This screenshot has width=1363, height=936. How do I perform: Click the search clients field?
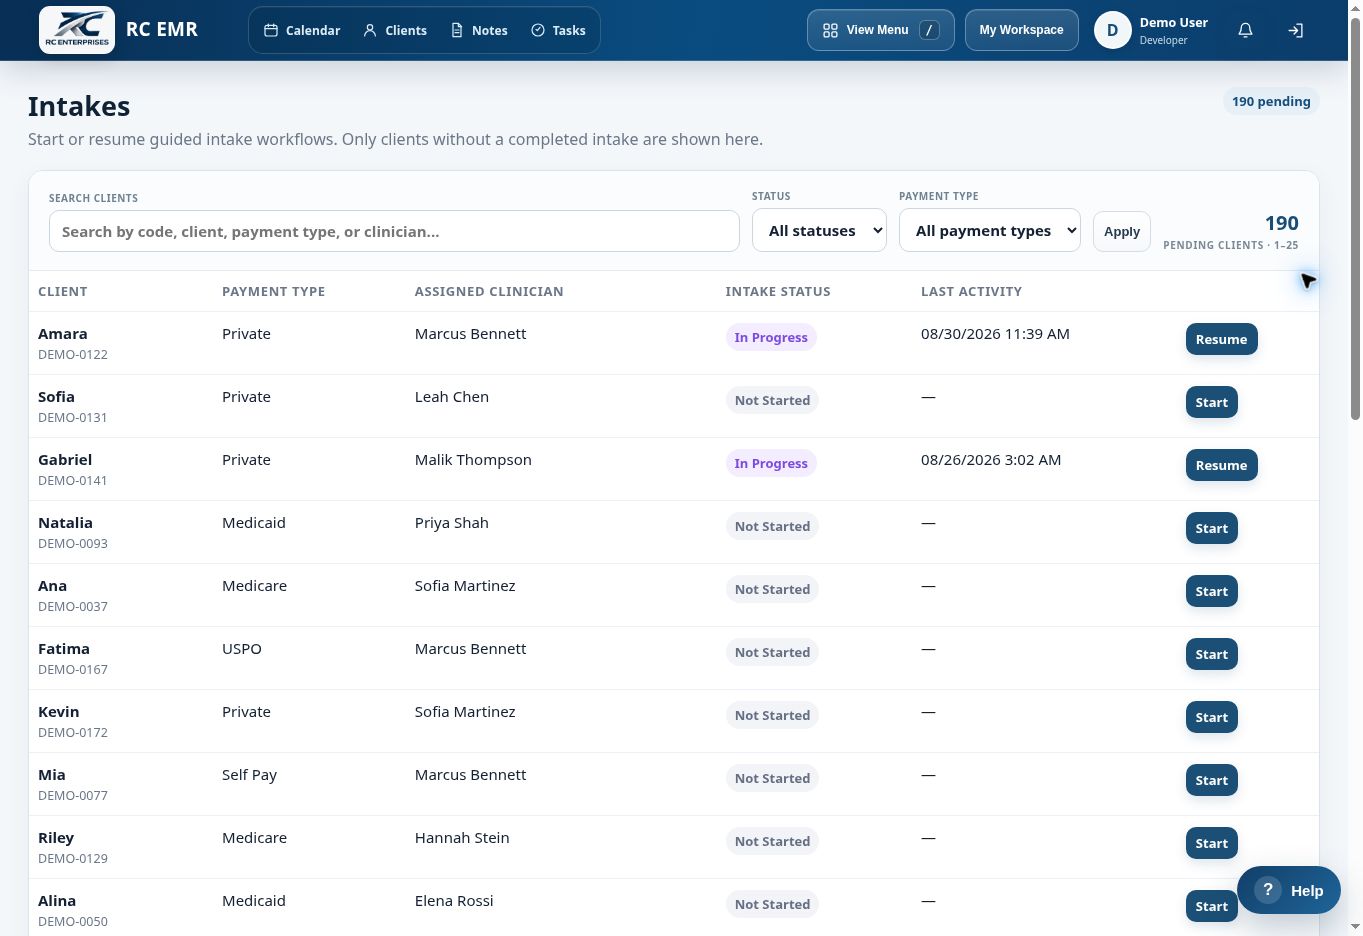(394, 231)
